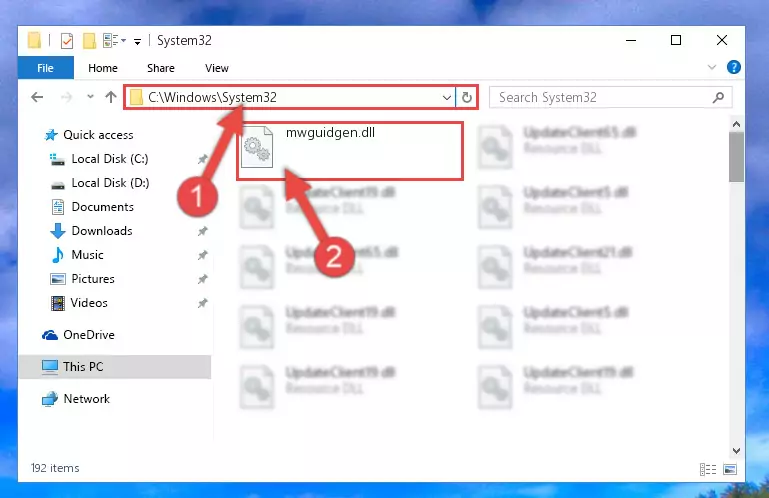Maximize the System32 window
This screenshot has width=769, height=498.
tap(676, 40)
